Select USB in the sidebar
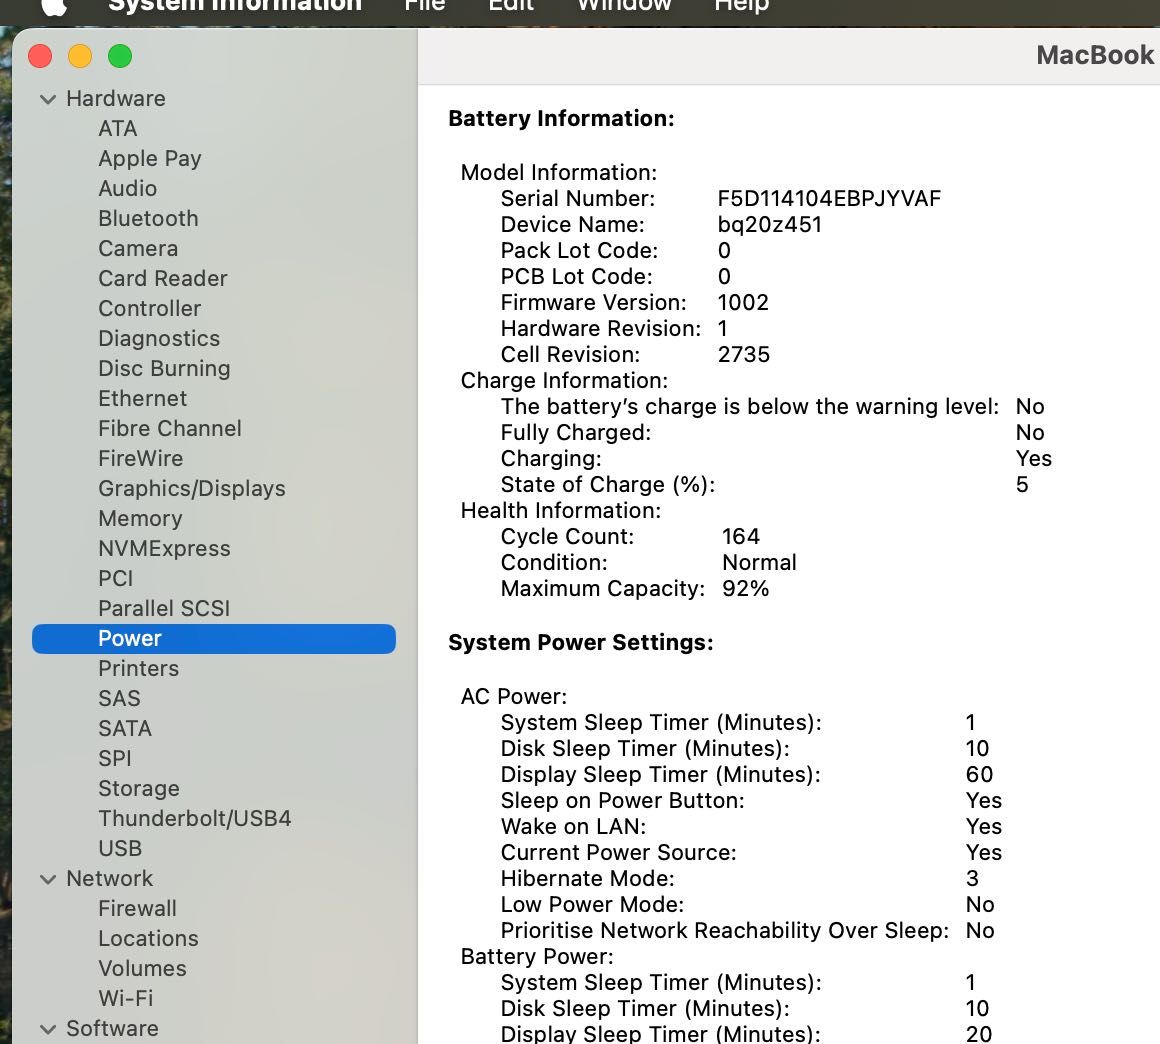Image resolution: width=1160 pixels, height=1044 pixels. 120,849
